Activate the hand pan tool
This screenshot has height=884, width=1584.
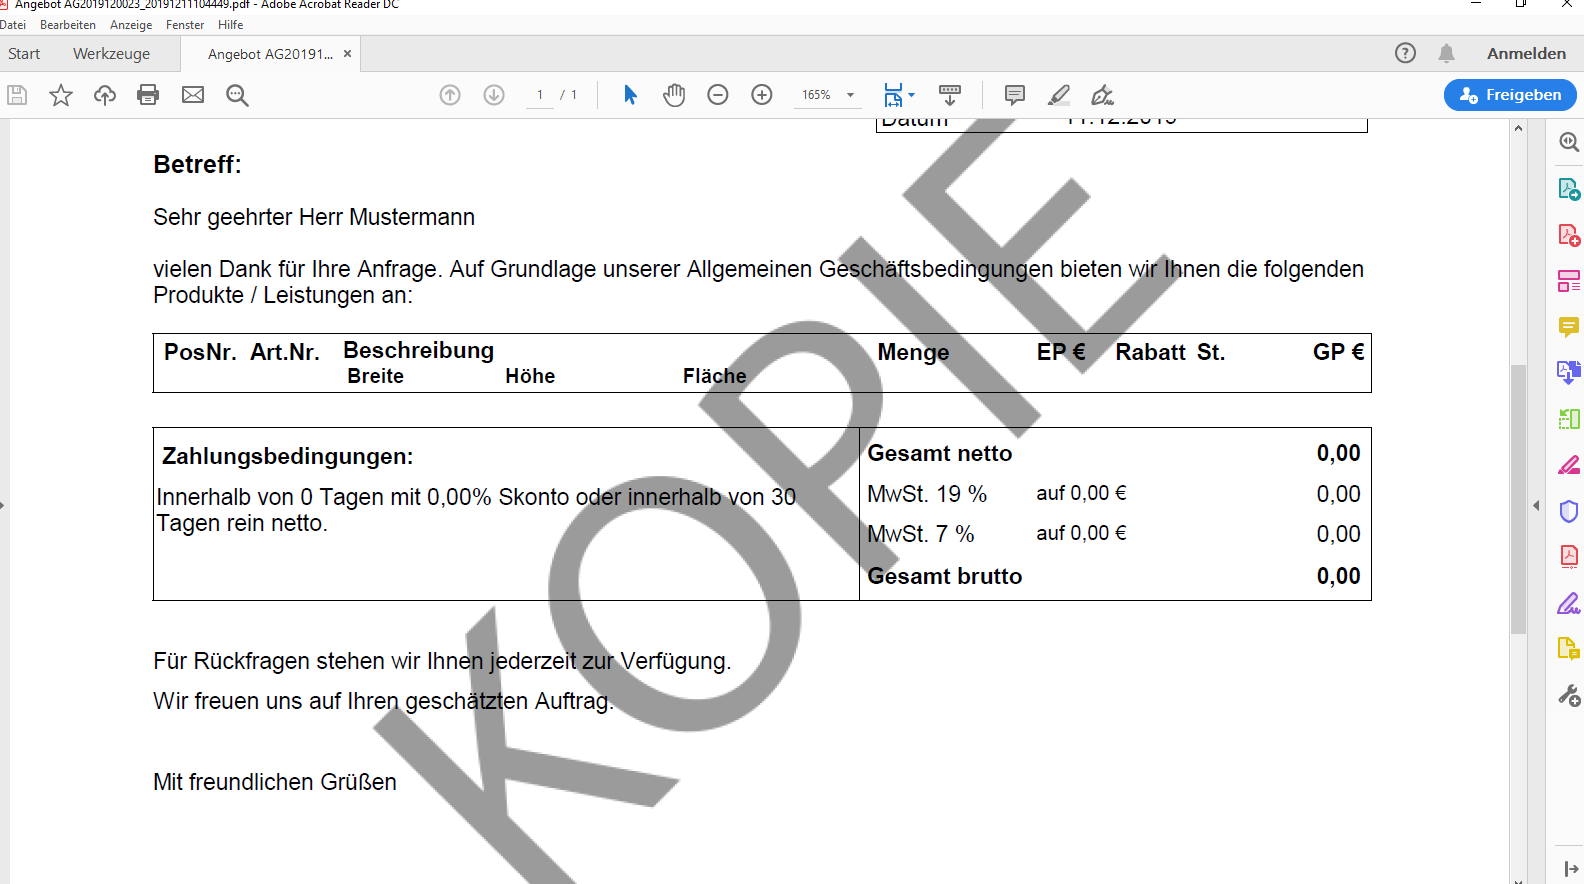click(674, 95)
